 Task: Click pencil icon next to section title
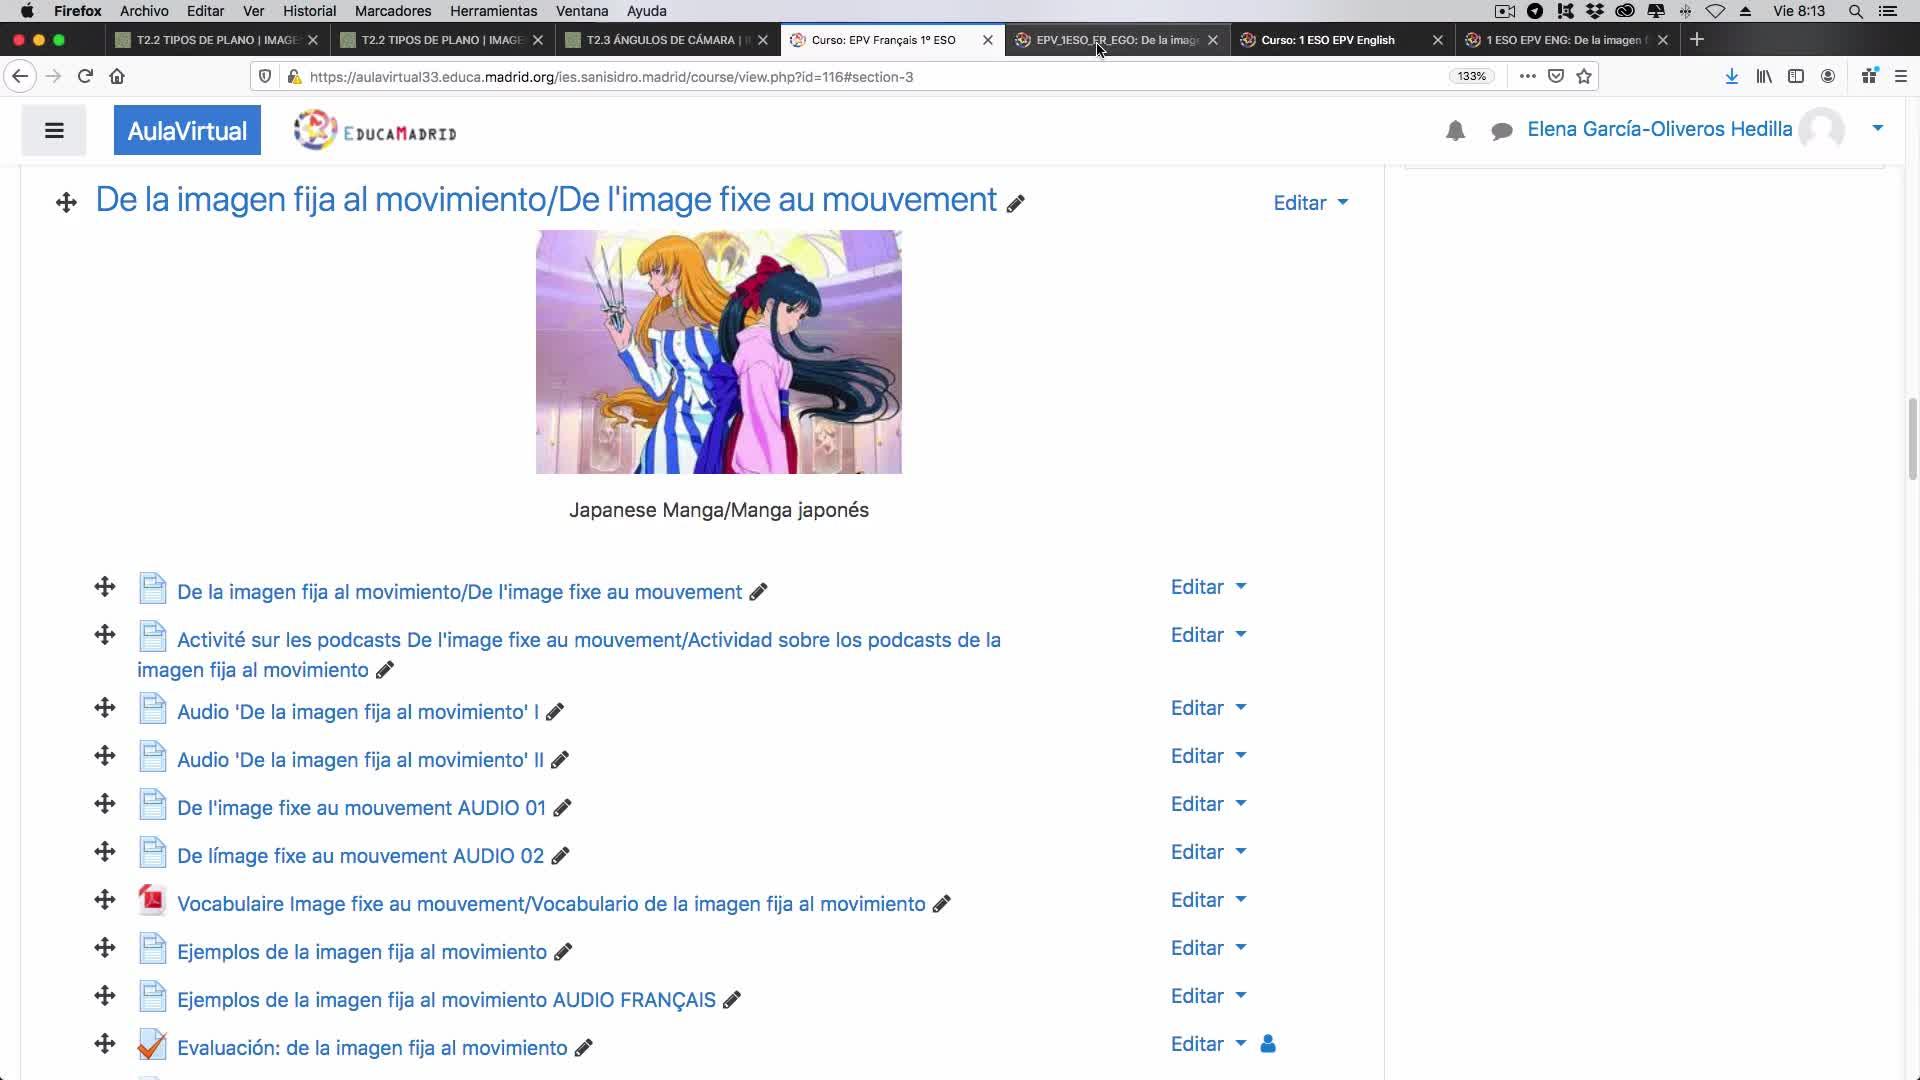(1015, 204)
